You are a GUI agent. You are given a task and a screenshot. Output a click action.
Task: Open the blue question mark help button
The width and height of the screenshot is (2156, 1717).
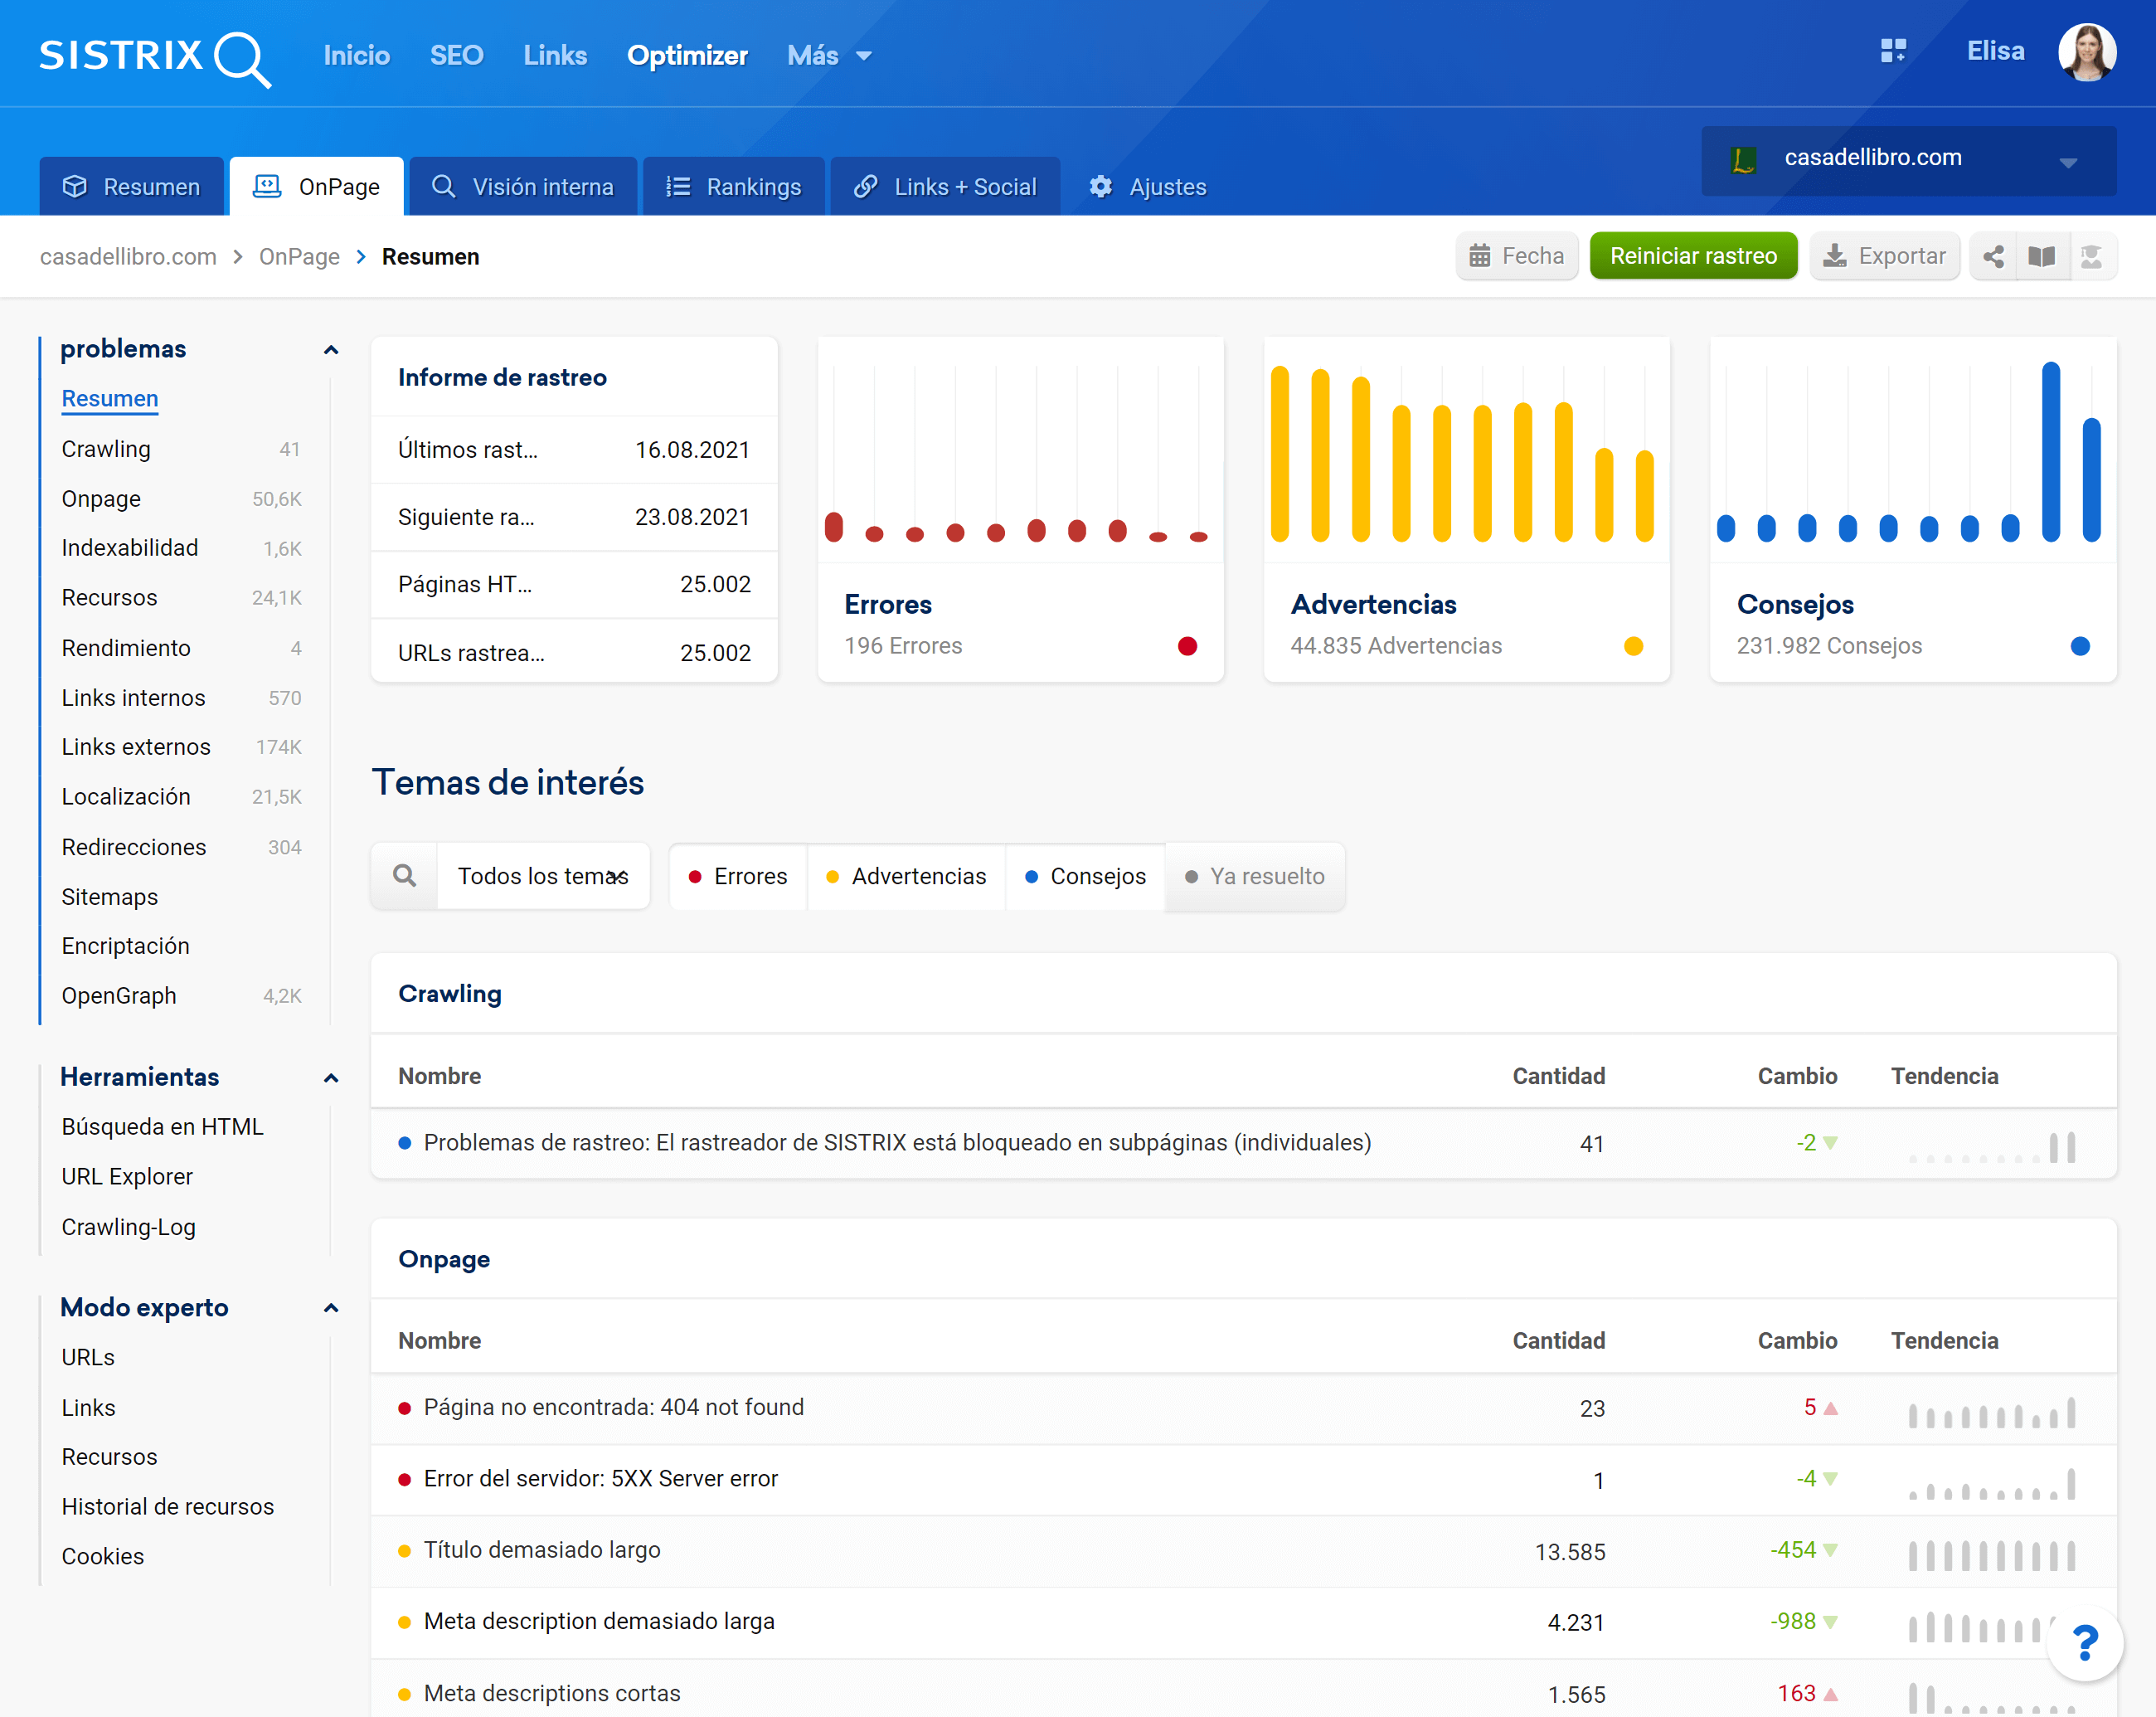2084,1643
